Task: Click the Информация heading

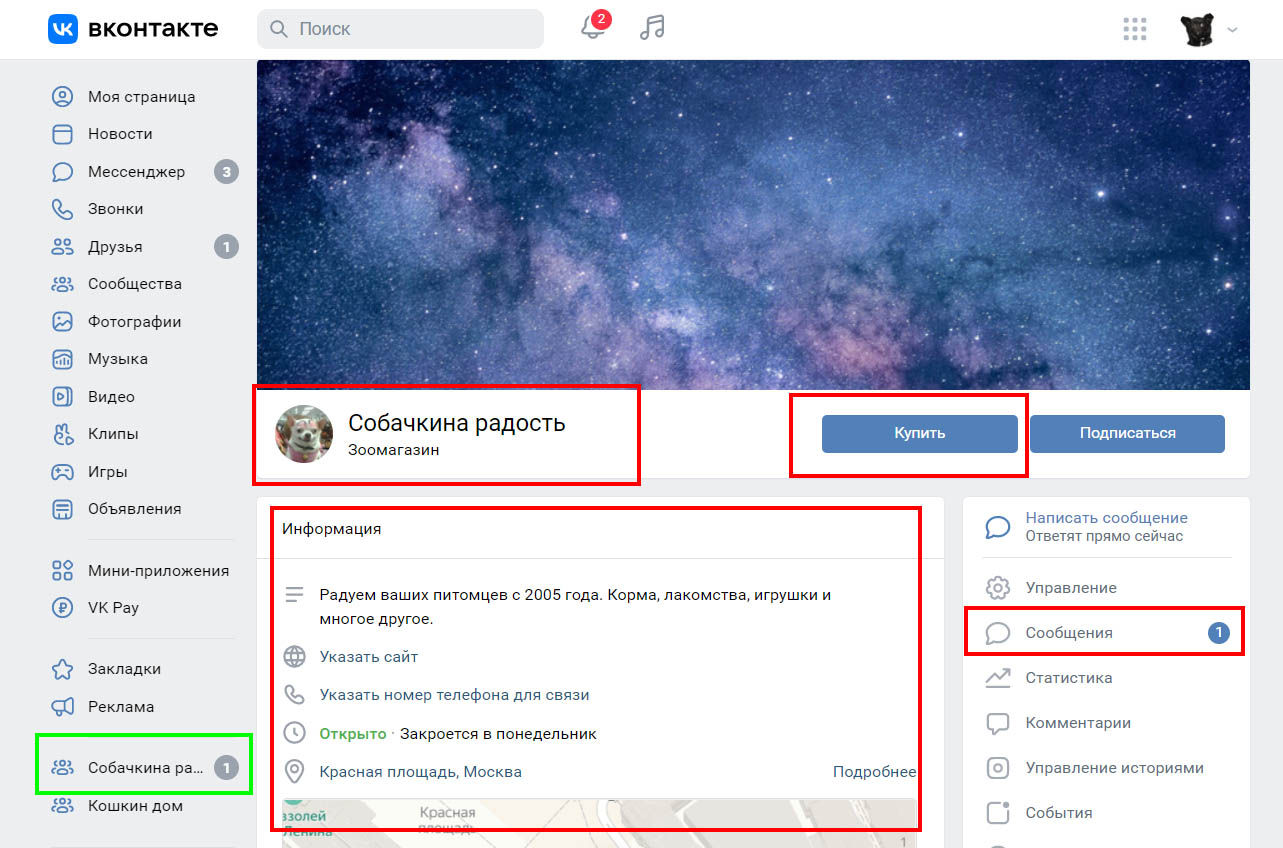Action: pyautogui.click(x=331, y=529)
